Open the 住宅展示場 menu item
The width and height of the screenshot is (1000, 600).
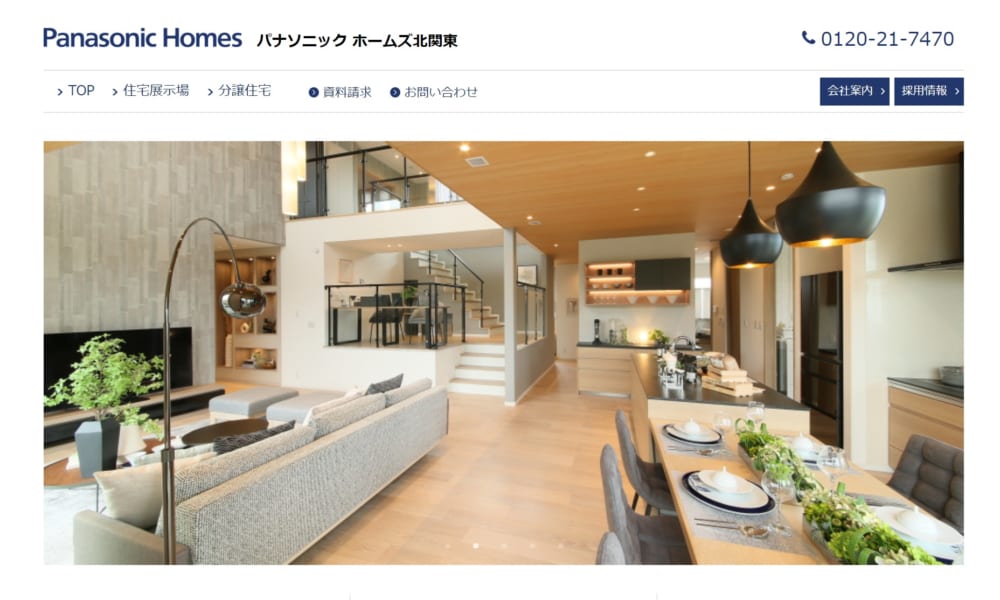tap(156, 91)
